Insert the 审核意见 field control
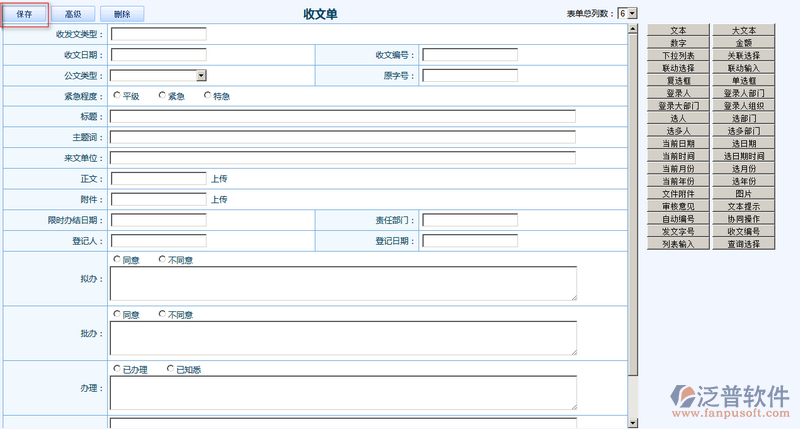Screen dimensions: 800x429 click(678, 206)
